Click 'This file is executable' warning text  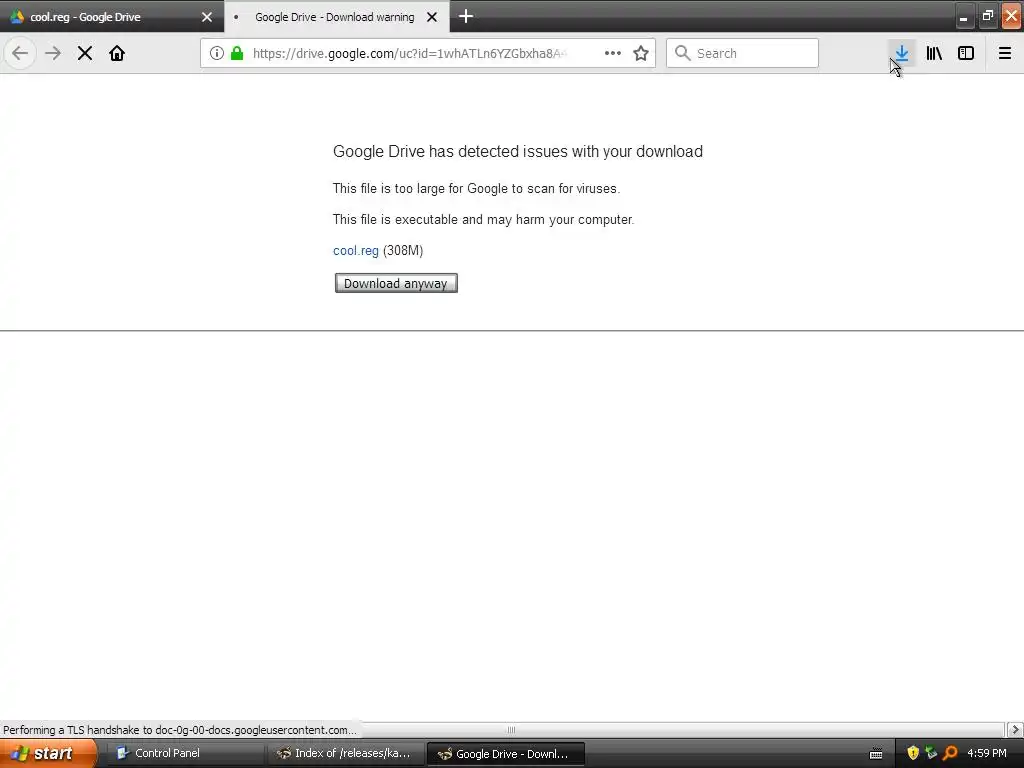483,219
